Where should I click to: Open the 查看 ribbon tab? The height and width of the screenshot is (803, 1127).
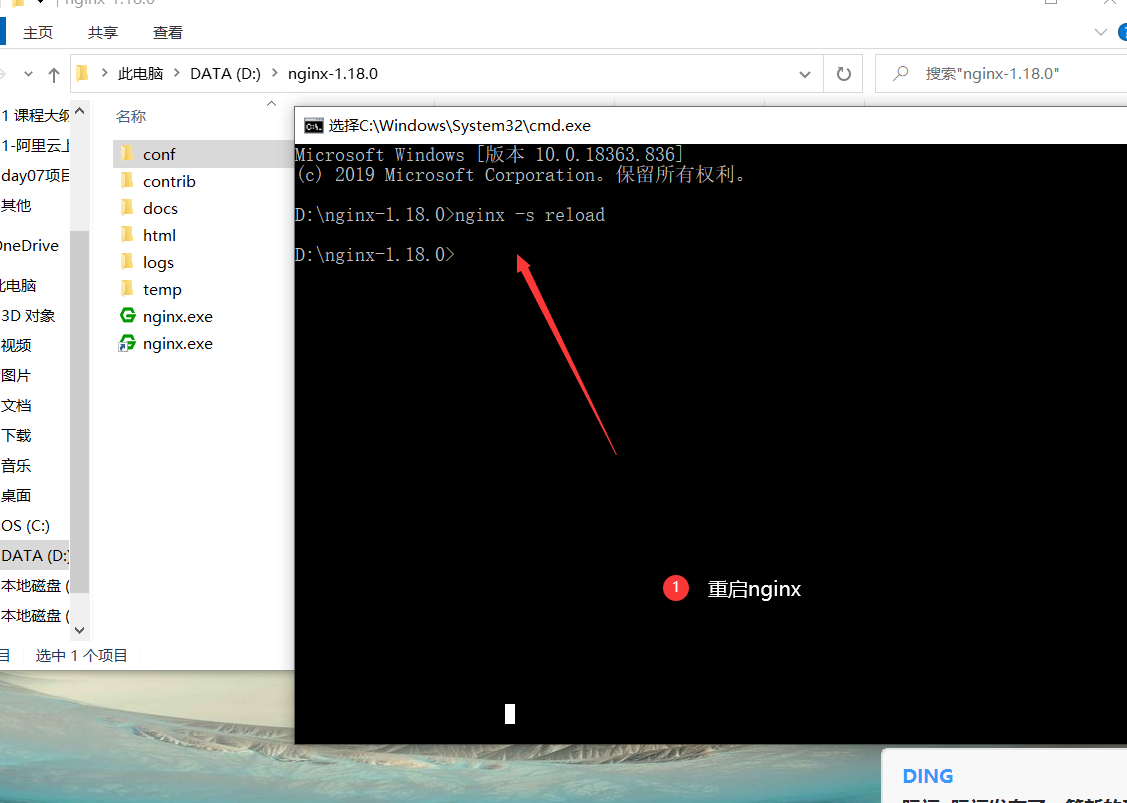tap(167, 32)
